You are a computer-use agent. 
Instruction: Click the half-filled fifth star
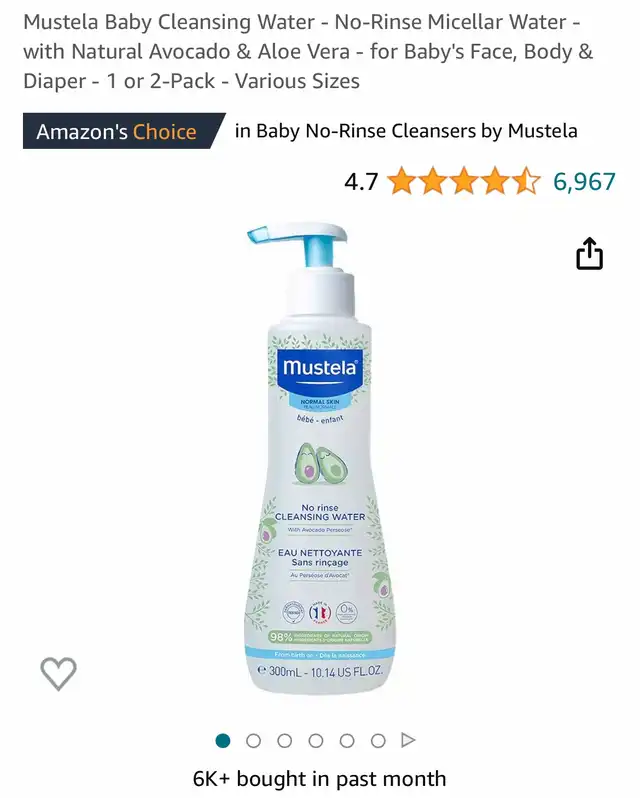pyautogui.click(x=526, y=182)
